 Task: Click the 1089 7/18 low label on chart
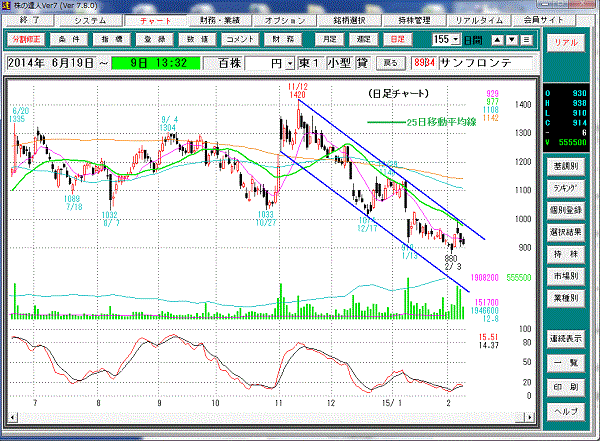point(72,203)
